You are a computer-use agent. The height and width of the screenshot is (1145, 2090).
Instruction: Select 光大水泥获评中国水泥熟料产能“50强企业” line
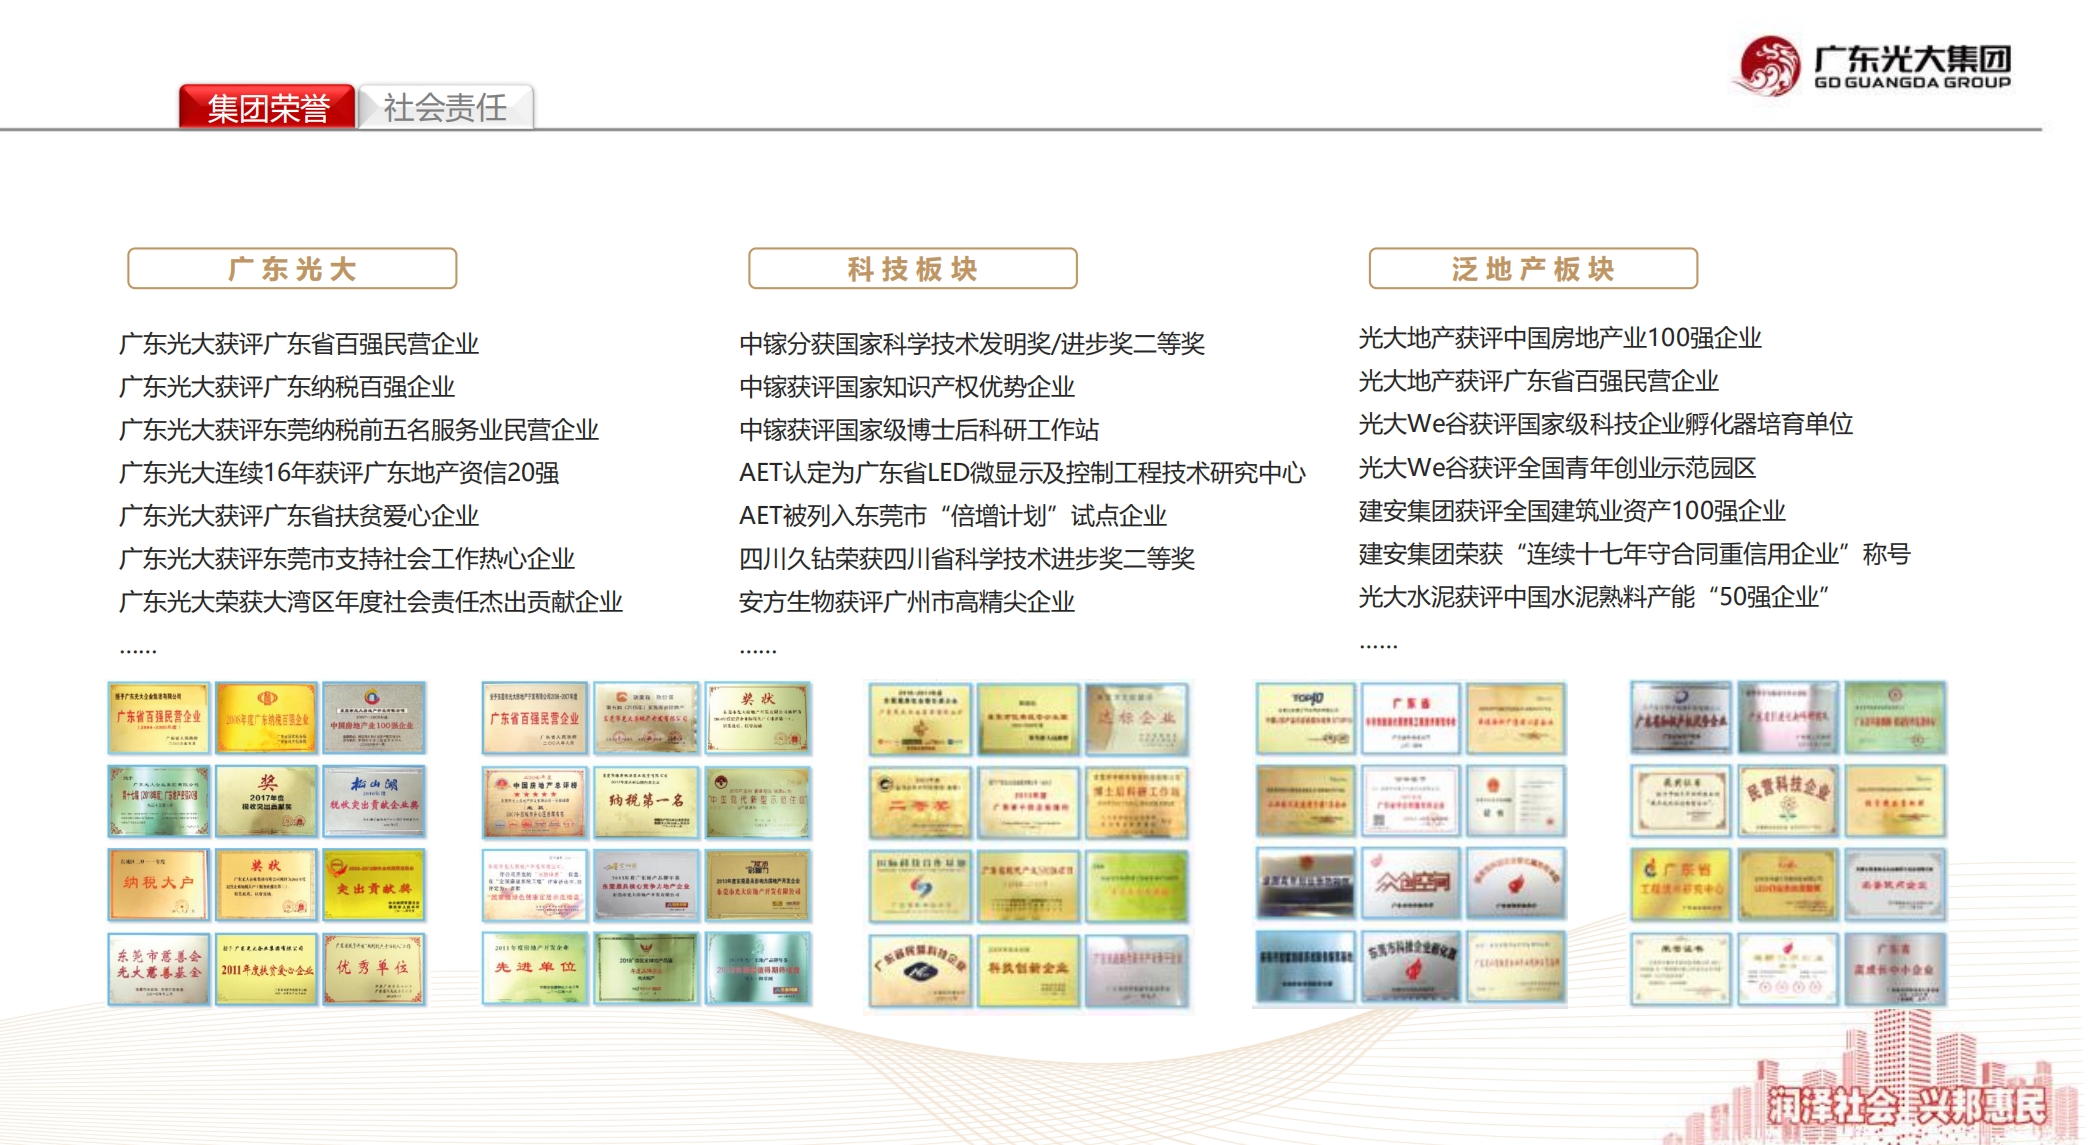1594,596
